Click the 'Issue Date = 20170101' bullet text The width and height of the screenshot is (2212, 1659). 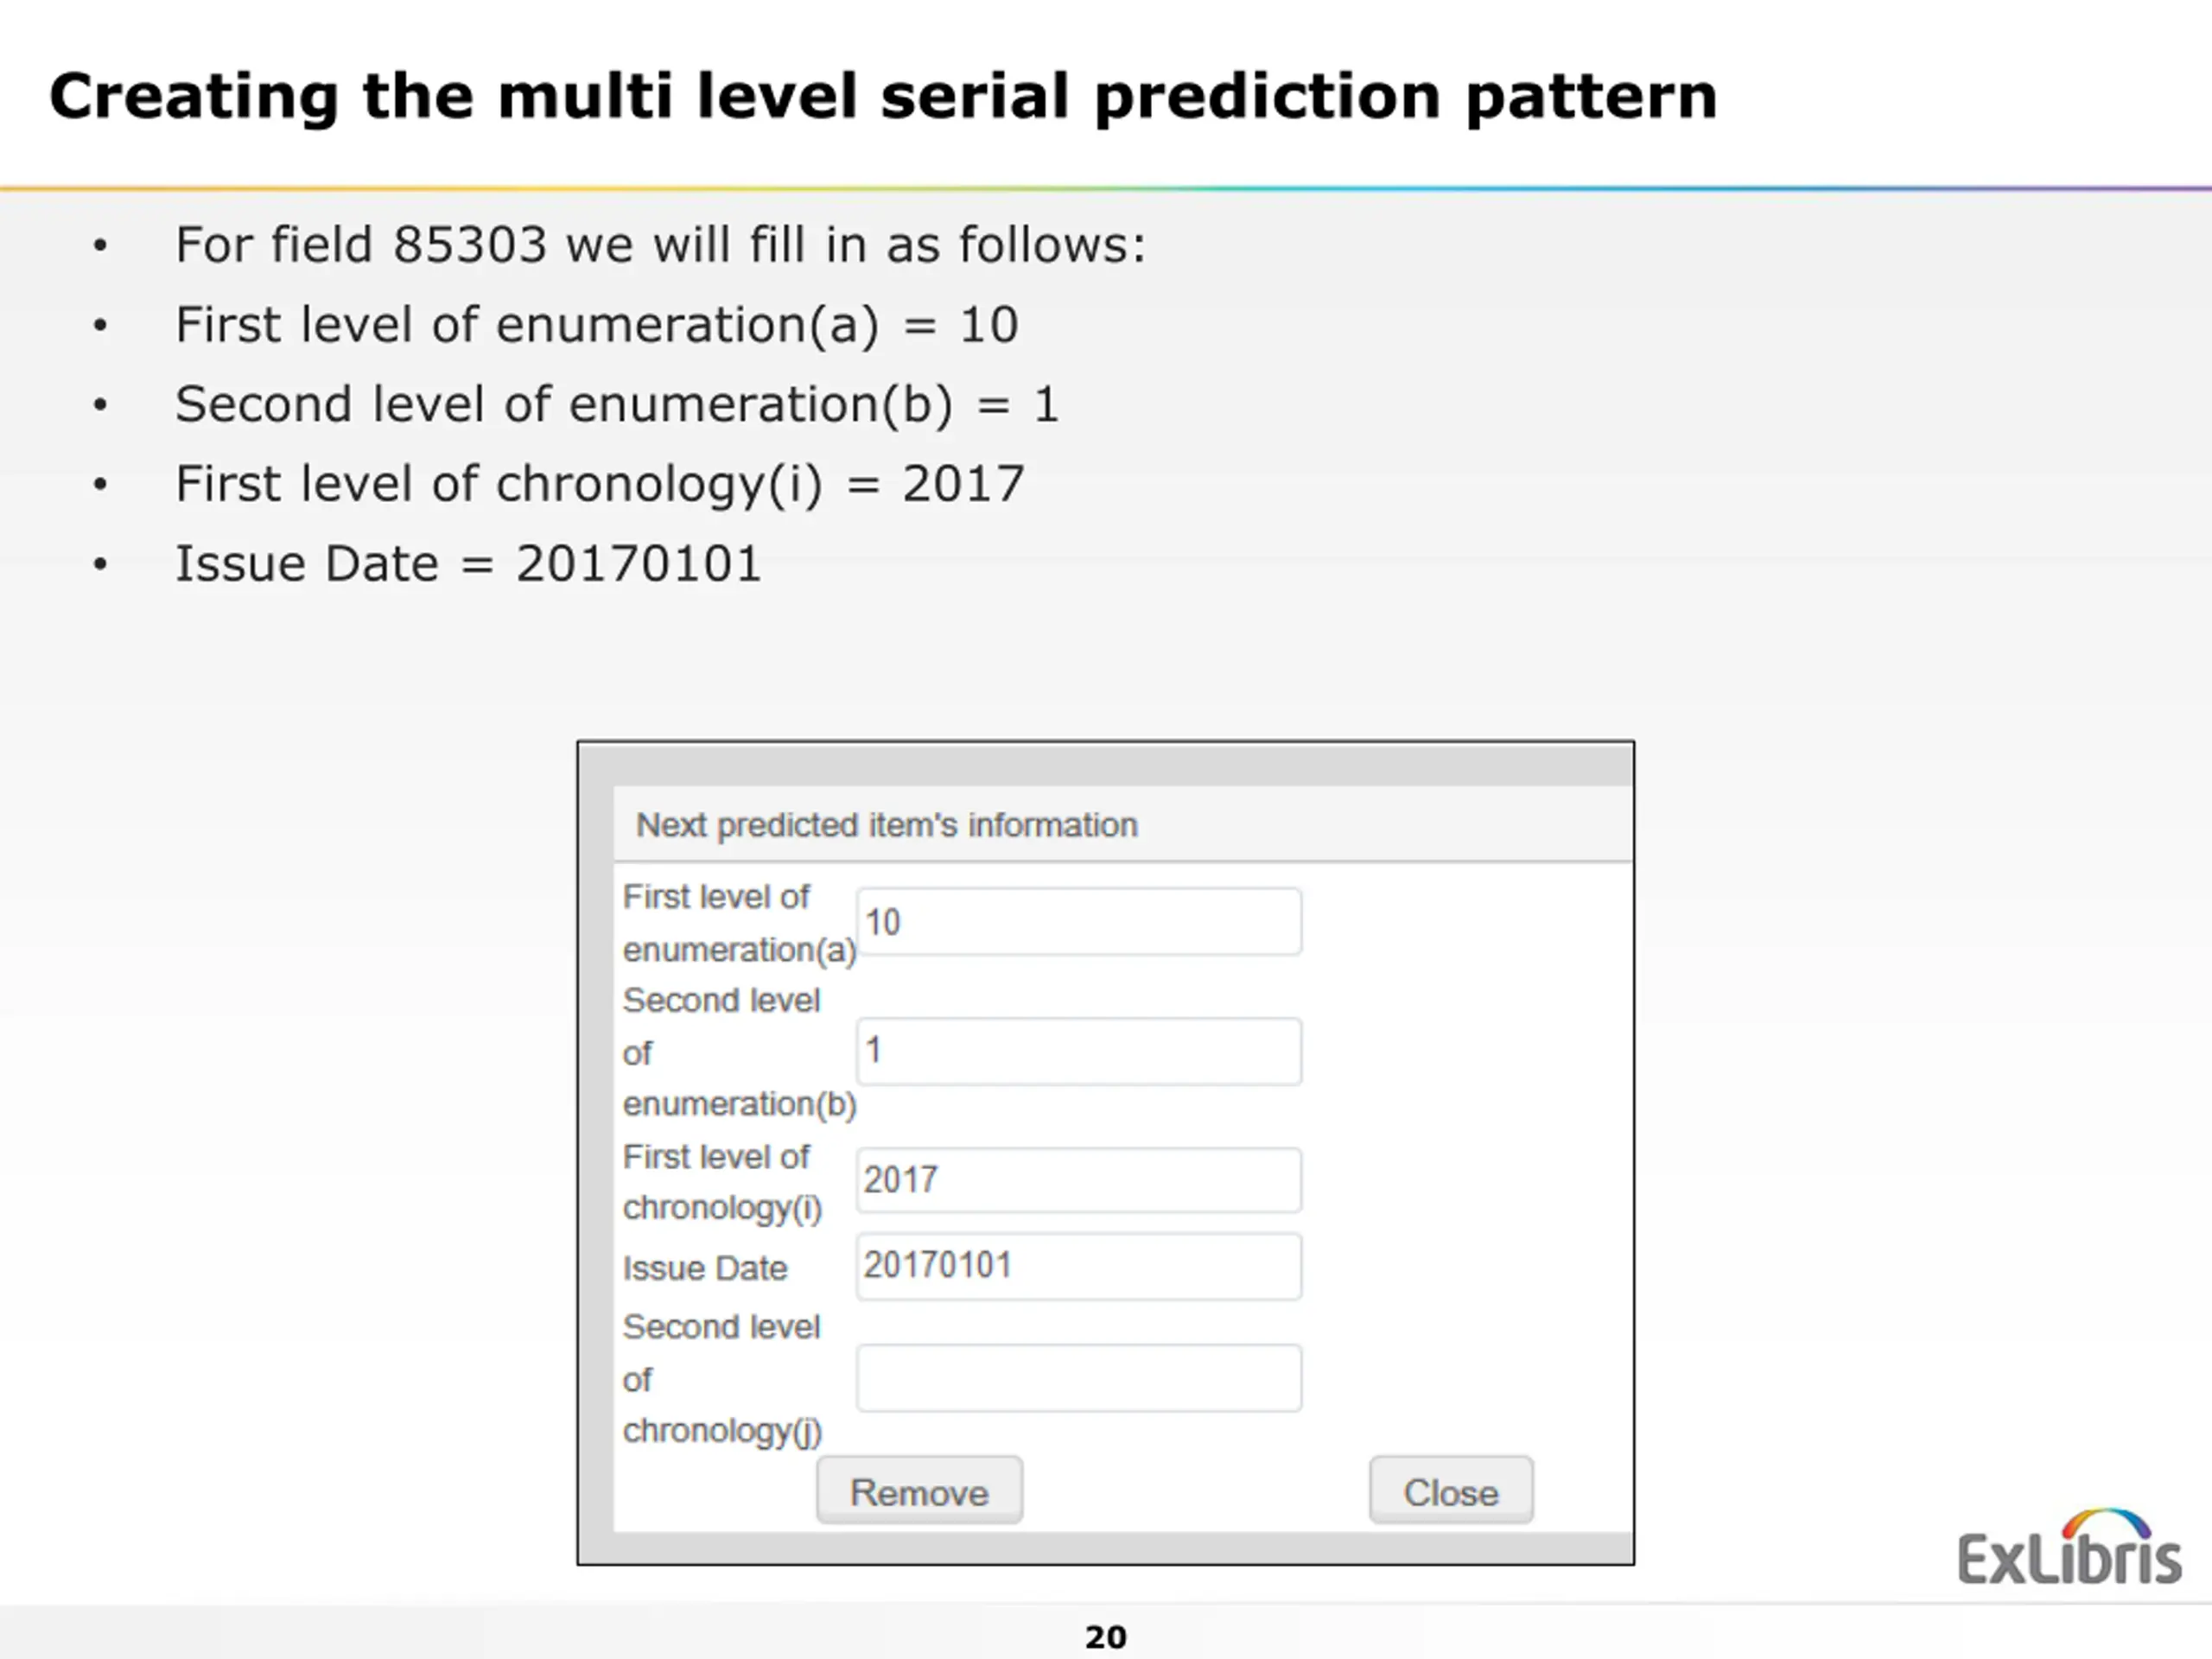468,563
